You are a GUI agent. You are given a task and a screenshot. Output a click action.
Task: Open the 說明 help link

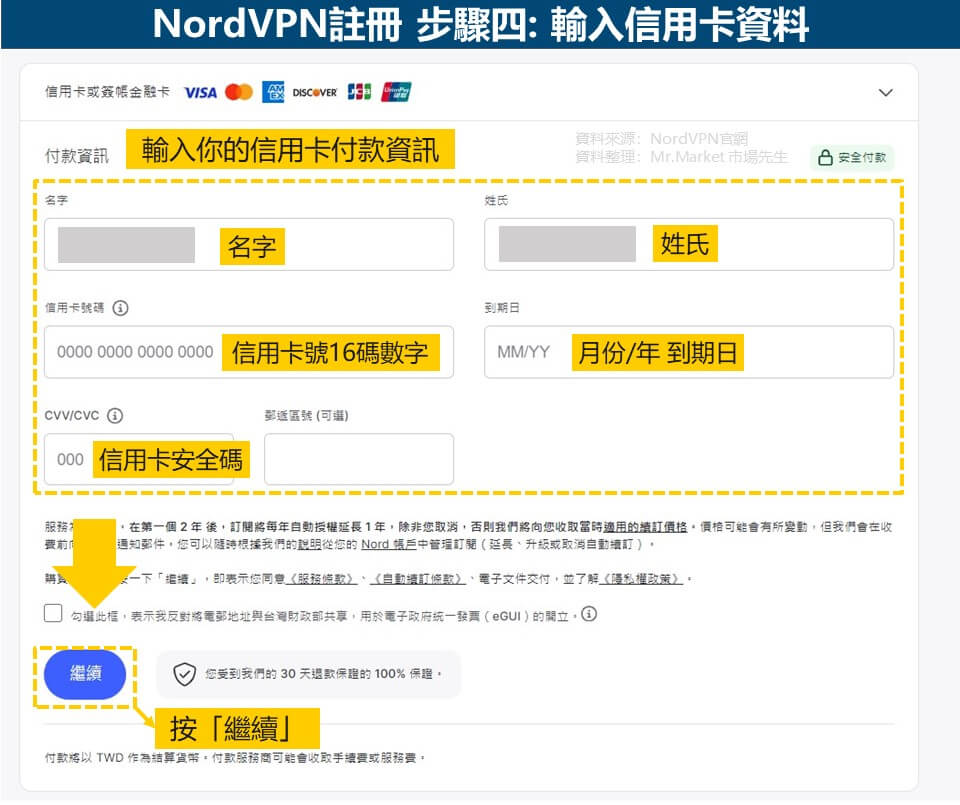tap(309, 544)
